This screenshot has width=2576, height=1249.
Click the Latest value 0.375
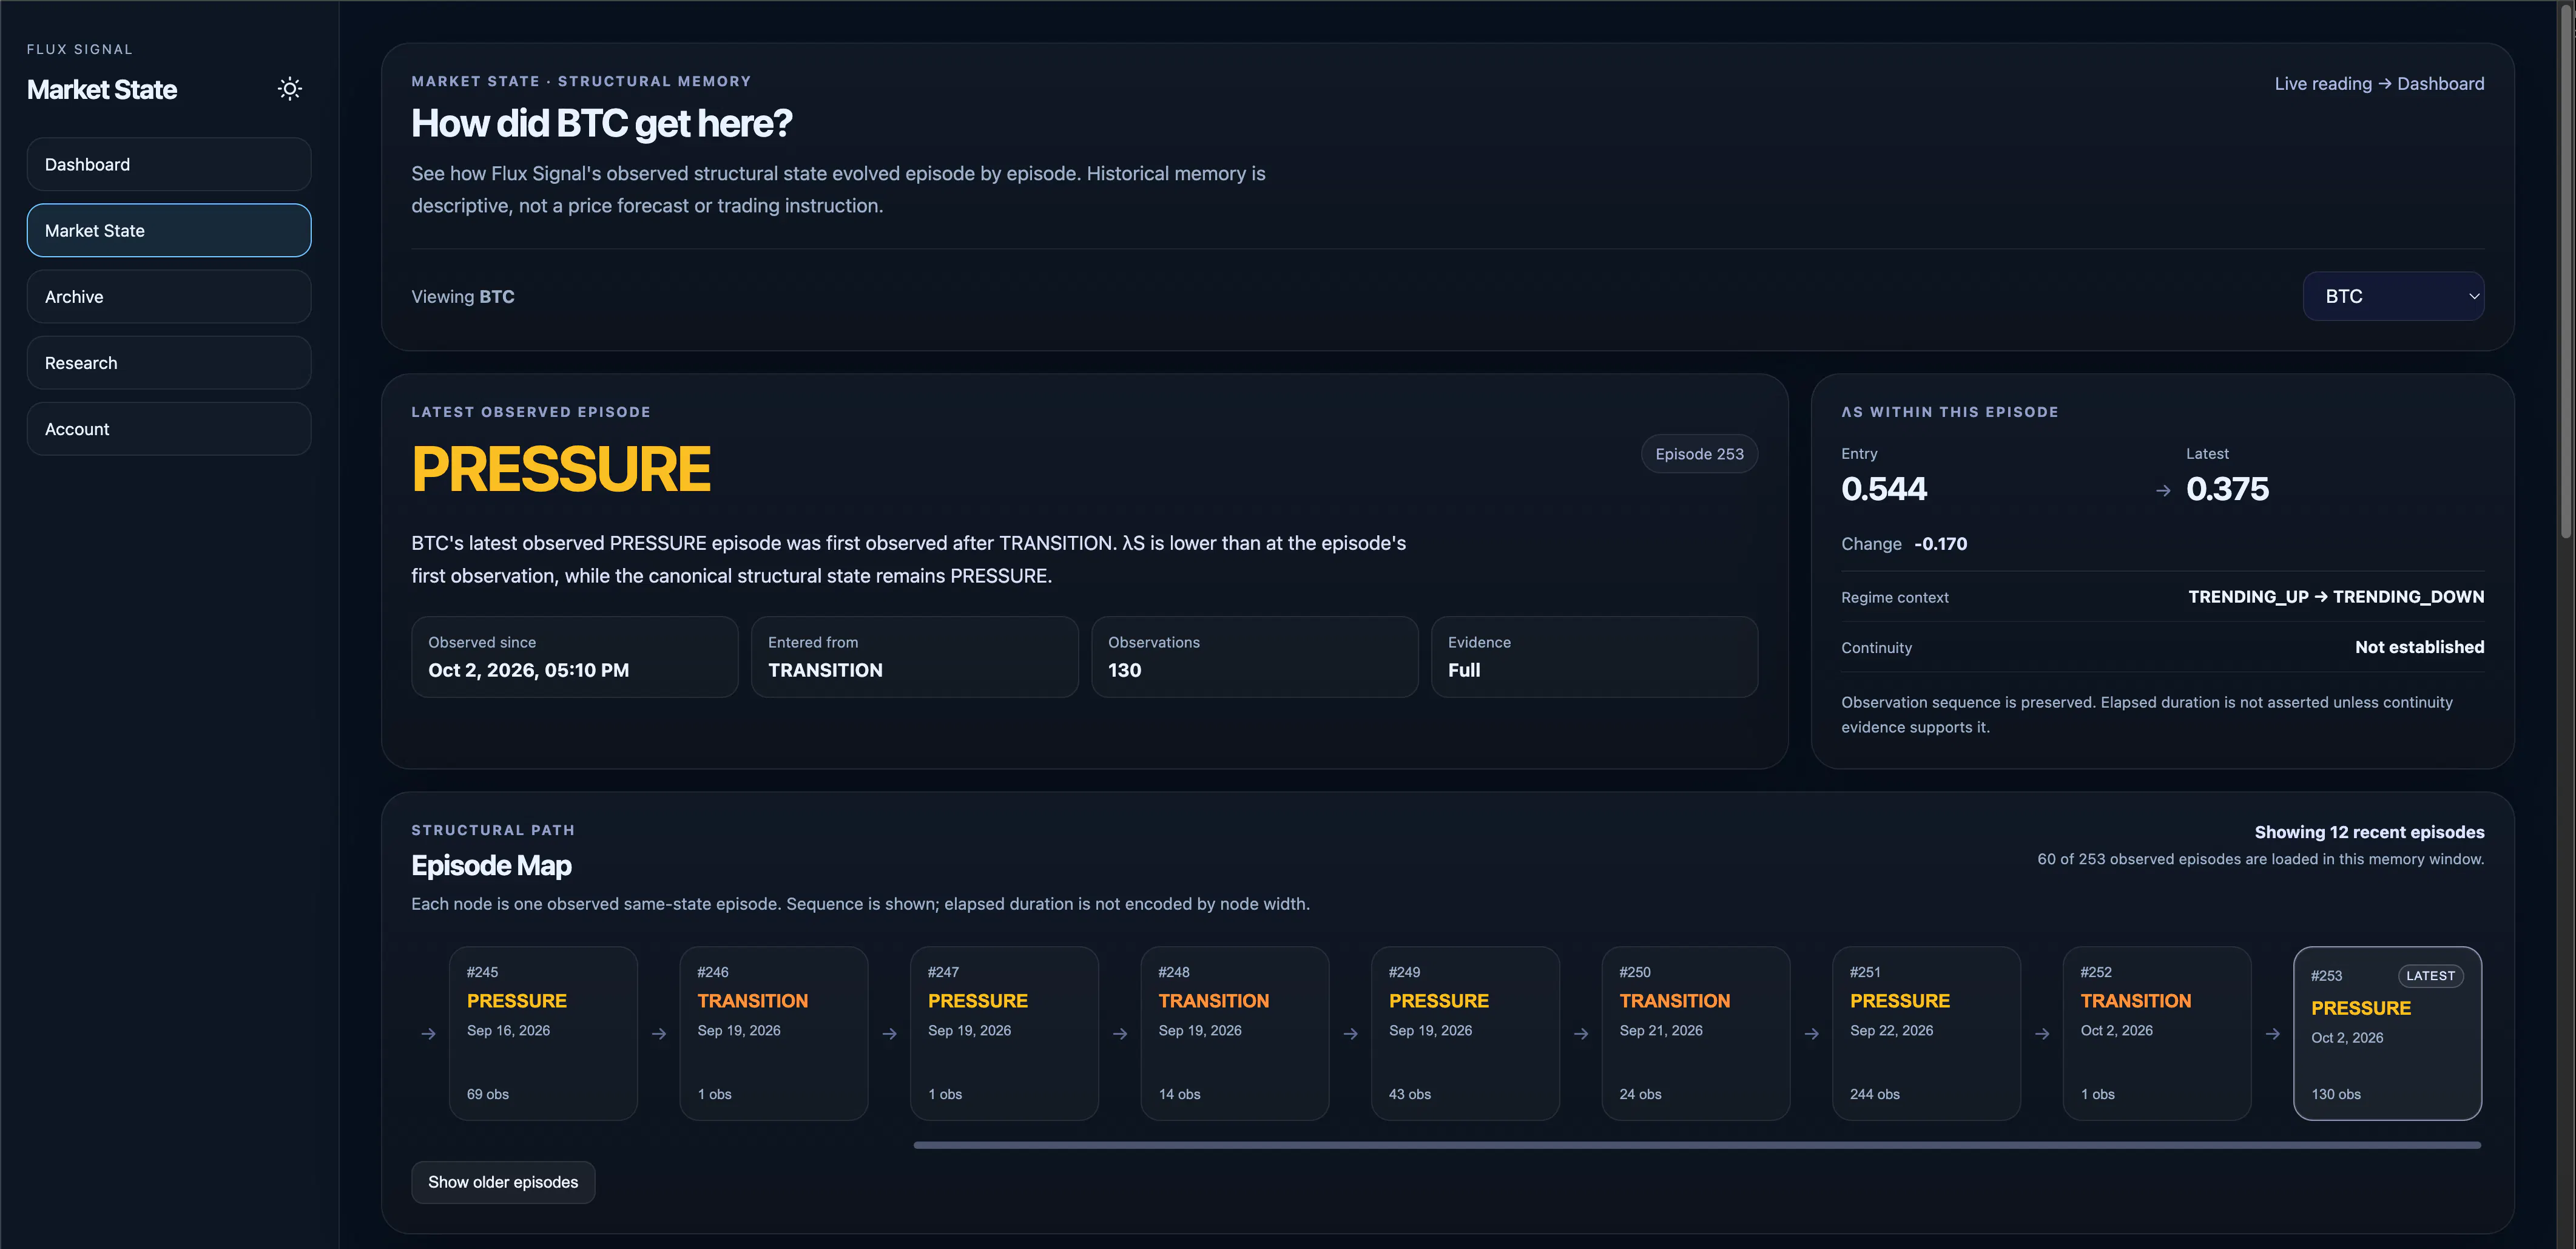coord(2227,489)
